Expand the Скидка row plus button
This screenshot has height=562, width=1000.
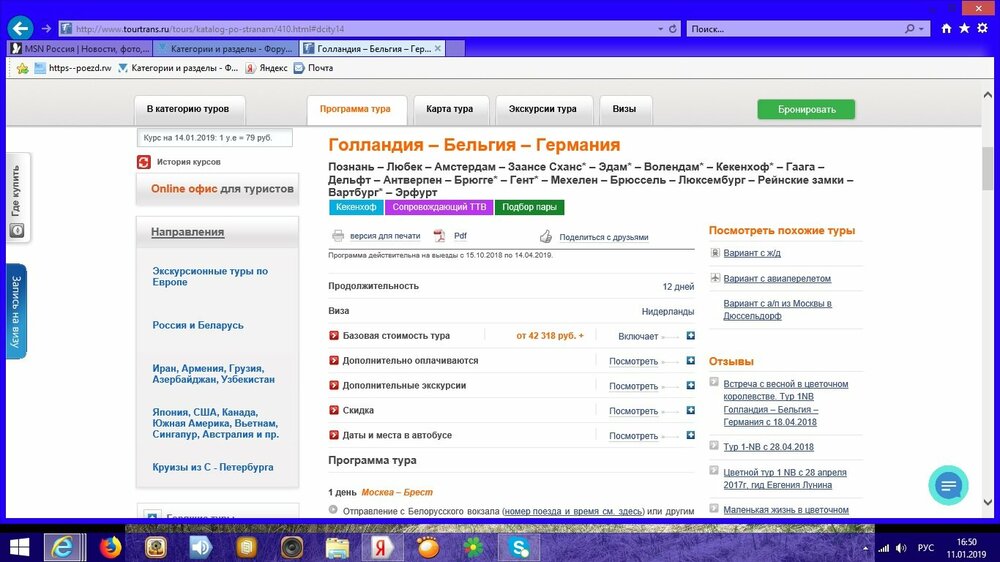[690, 411]
